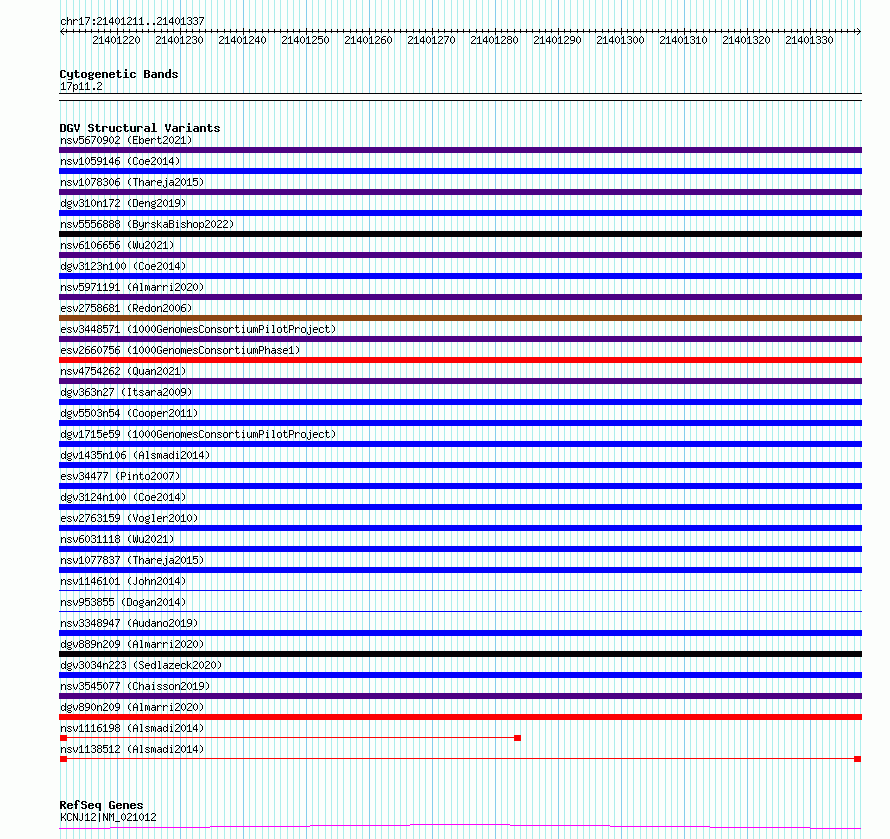Select the black bar under nsv5556888

460,234
